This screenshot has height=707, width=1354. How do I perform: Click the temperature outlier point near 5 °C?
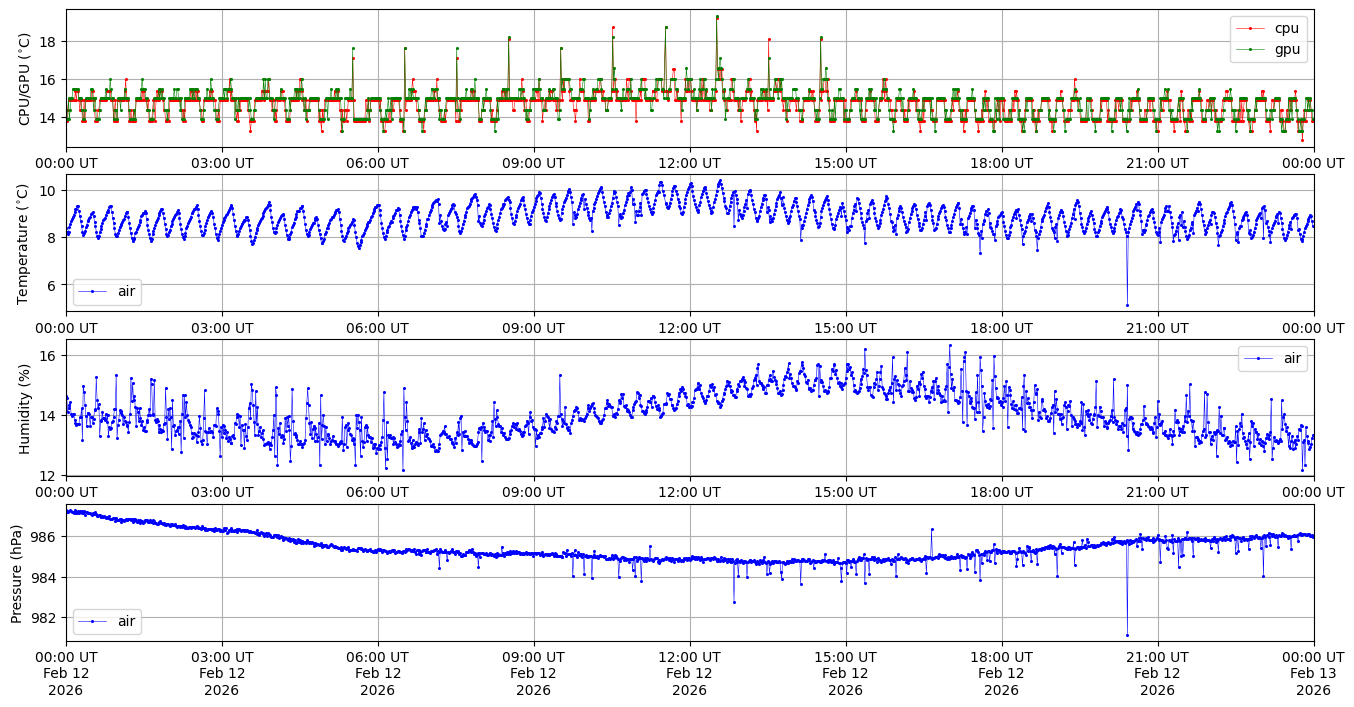1127,305
